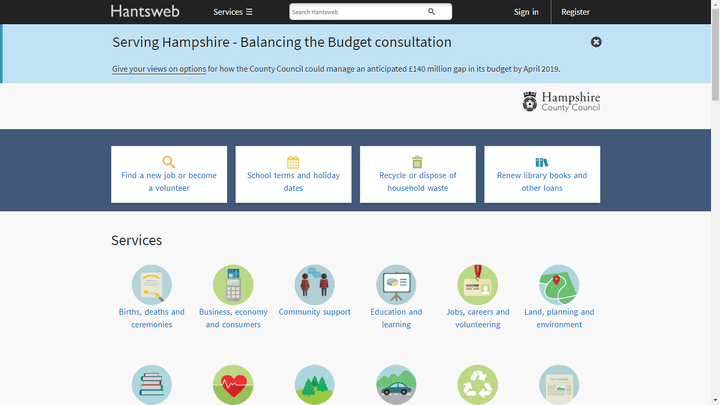Click the Business, economy calculator icon
The image size is (720, 405).
coord(233,285)
